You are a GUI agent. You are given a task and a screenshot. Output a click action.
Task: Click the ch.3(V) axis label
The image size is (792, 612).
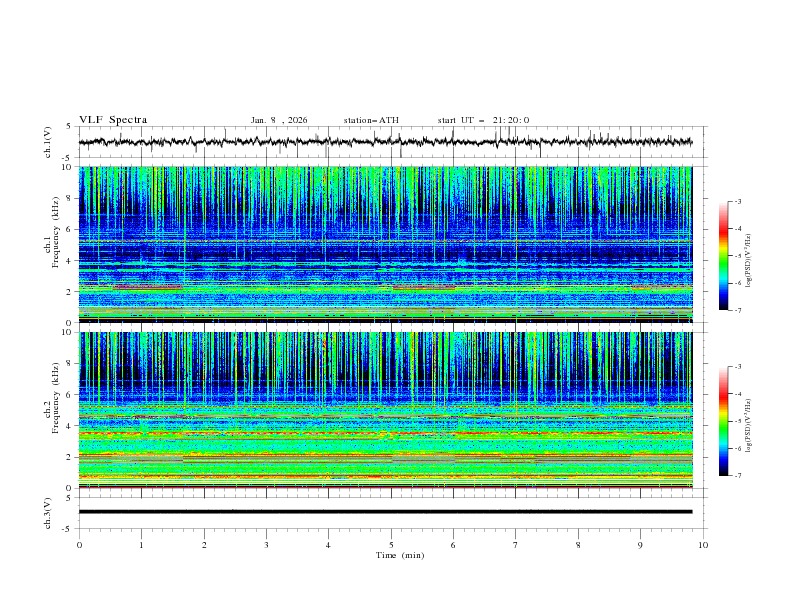click(x=49, y=511)
